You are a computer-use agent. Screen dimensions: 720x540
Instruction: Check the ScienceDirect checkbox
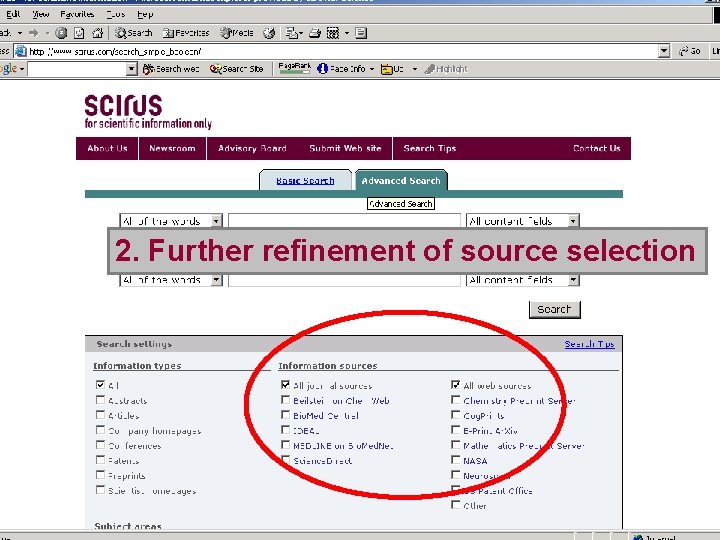286,460
